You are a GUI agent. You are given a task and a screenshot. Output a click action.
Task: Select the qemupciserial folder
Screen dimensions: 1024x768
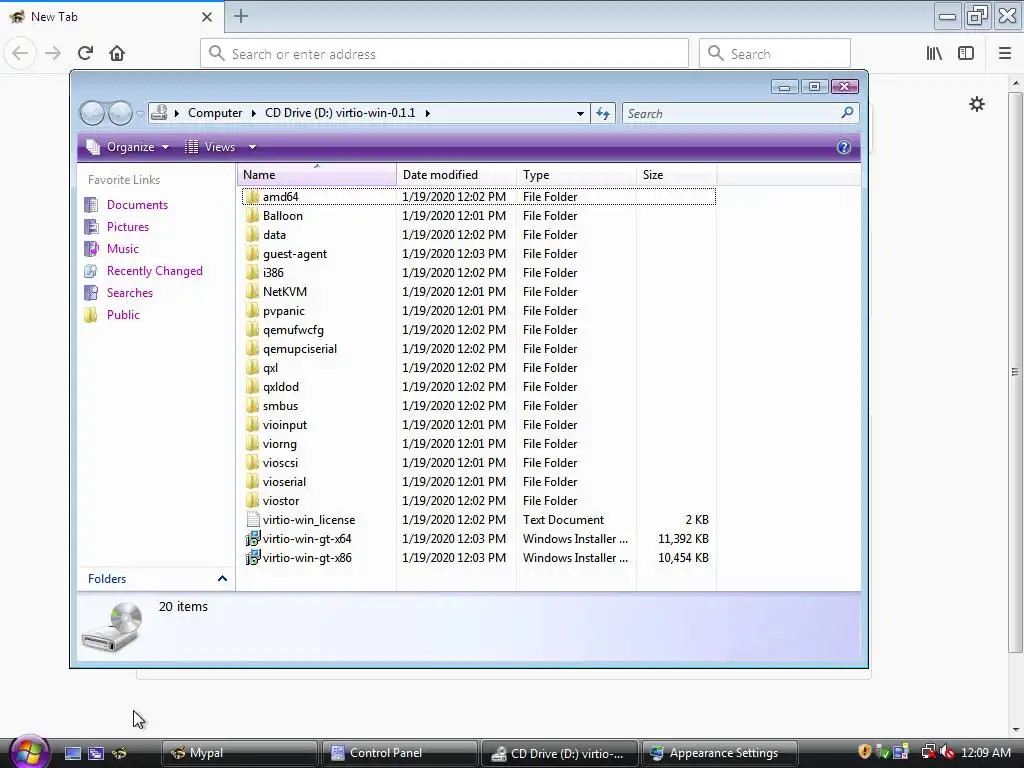(x=300, y=349)
